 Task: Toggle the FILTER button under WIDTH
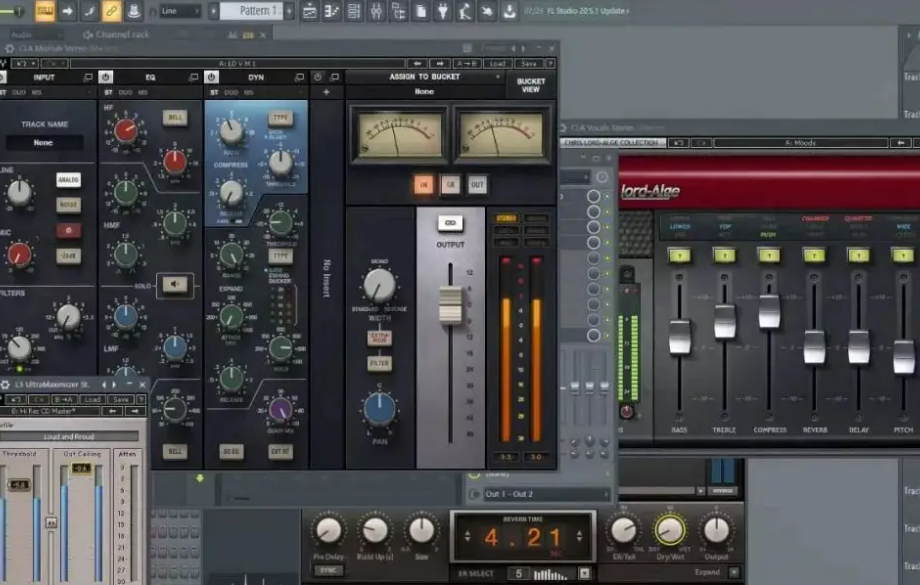tap(380, 364)
